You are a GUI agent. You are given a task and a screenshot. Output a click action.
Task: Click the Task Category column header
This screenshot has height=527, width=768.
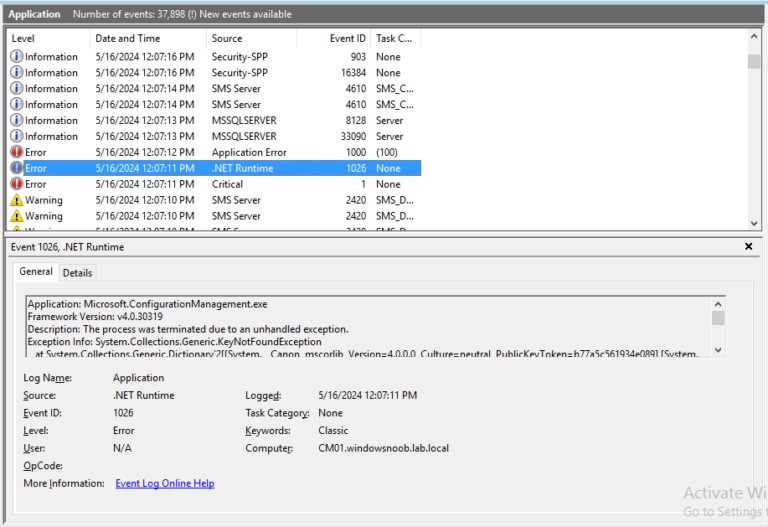pos(394,39)
